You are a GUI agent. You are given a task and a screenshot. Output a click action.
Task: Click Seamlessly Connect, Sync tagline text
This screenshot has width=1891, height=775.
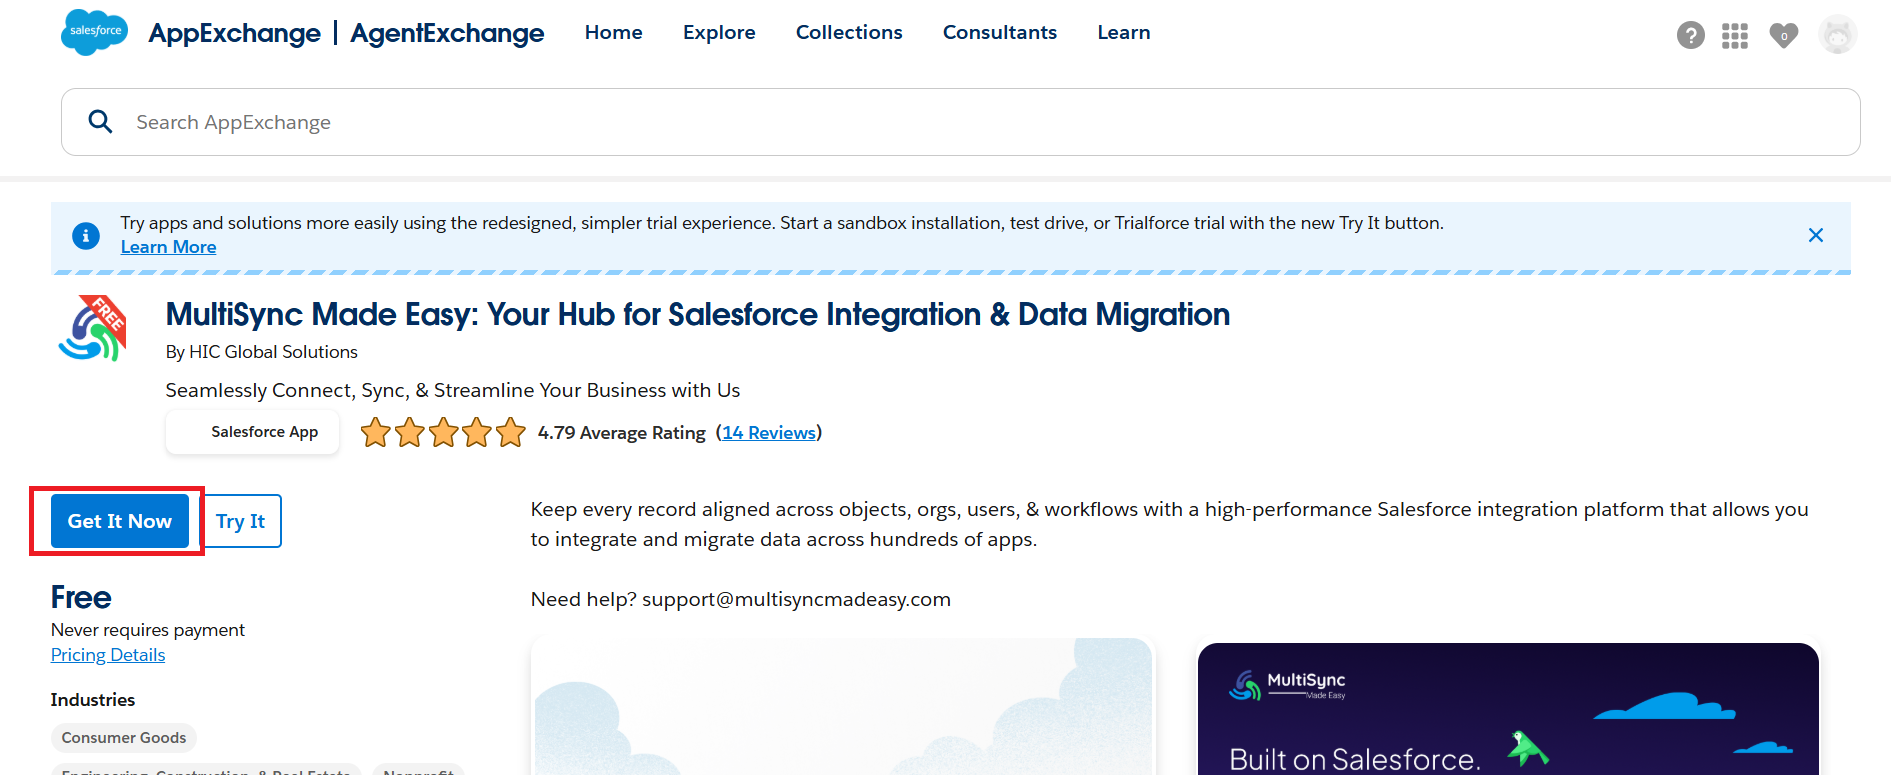coord(453,390)
